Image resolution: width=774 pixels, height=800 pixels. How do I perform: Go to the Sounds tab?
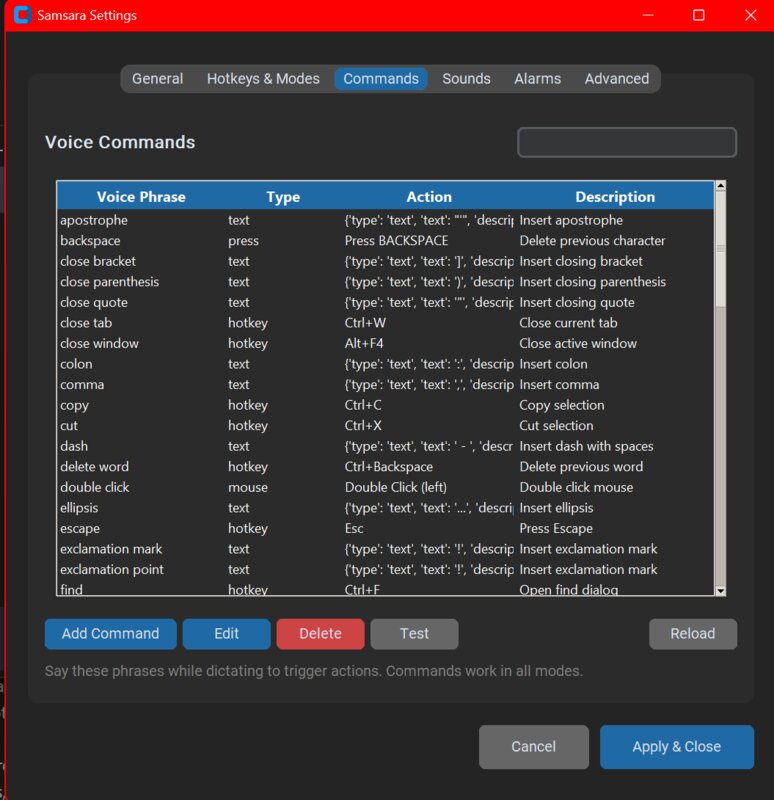click(x=466, y=79)
